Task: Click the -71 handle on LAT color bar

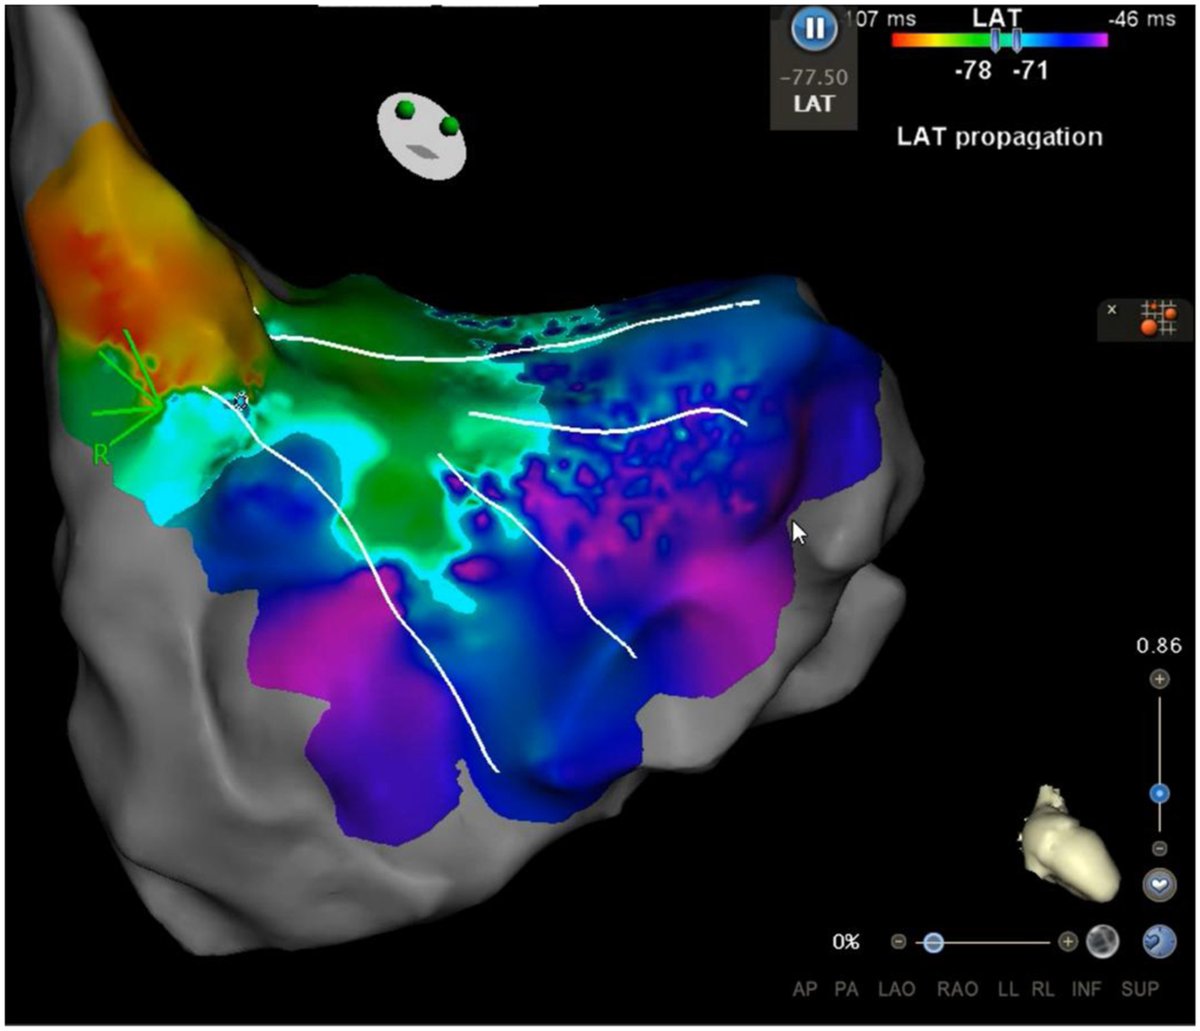Action: click(x=1016, y=40)
